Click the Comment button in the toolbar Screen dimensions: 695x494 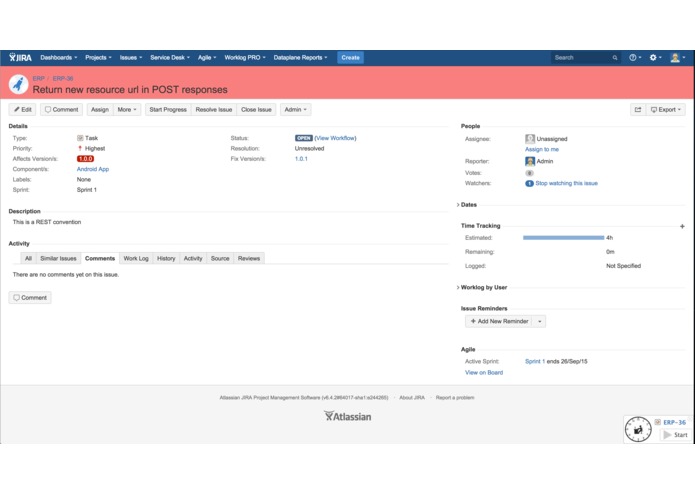[x=61, y=109]
